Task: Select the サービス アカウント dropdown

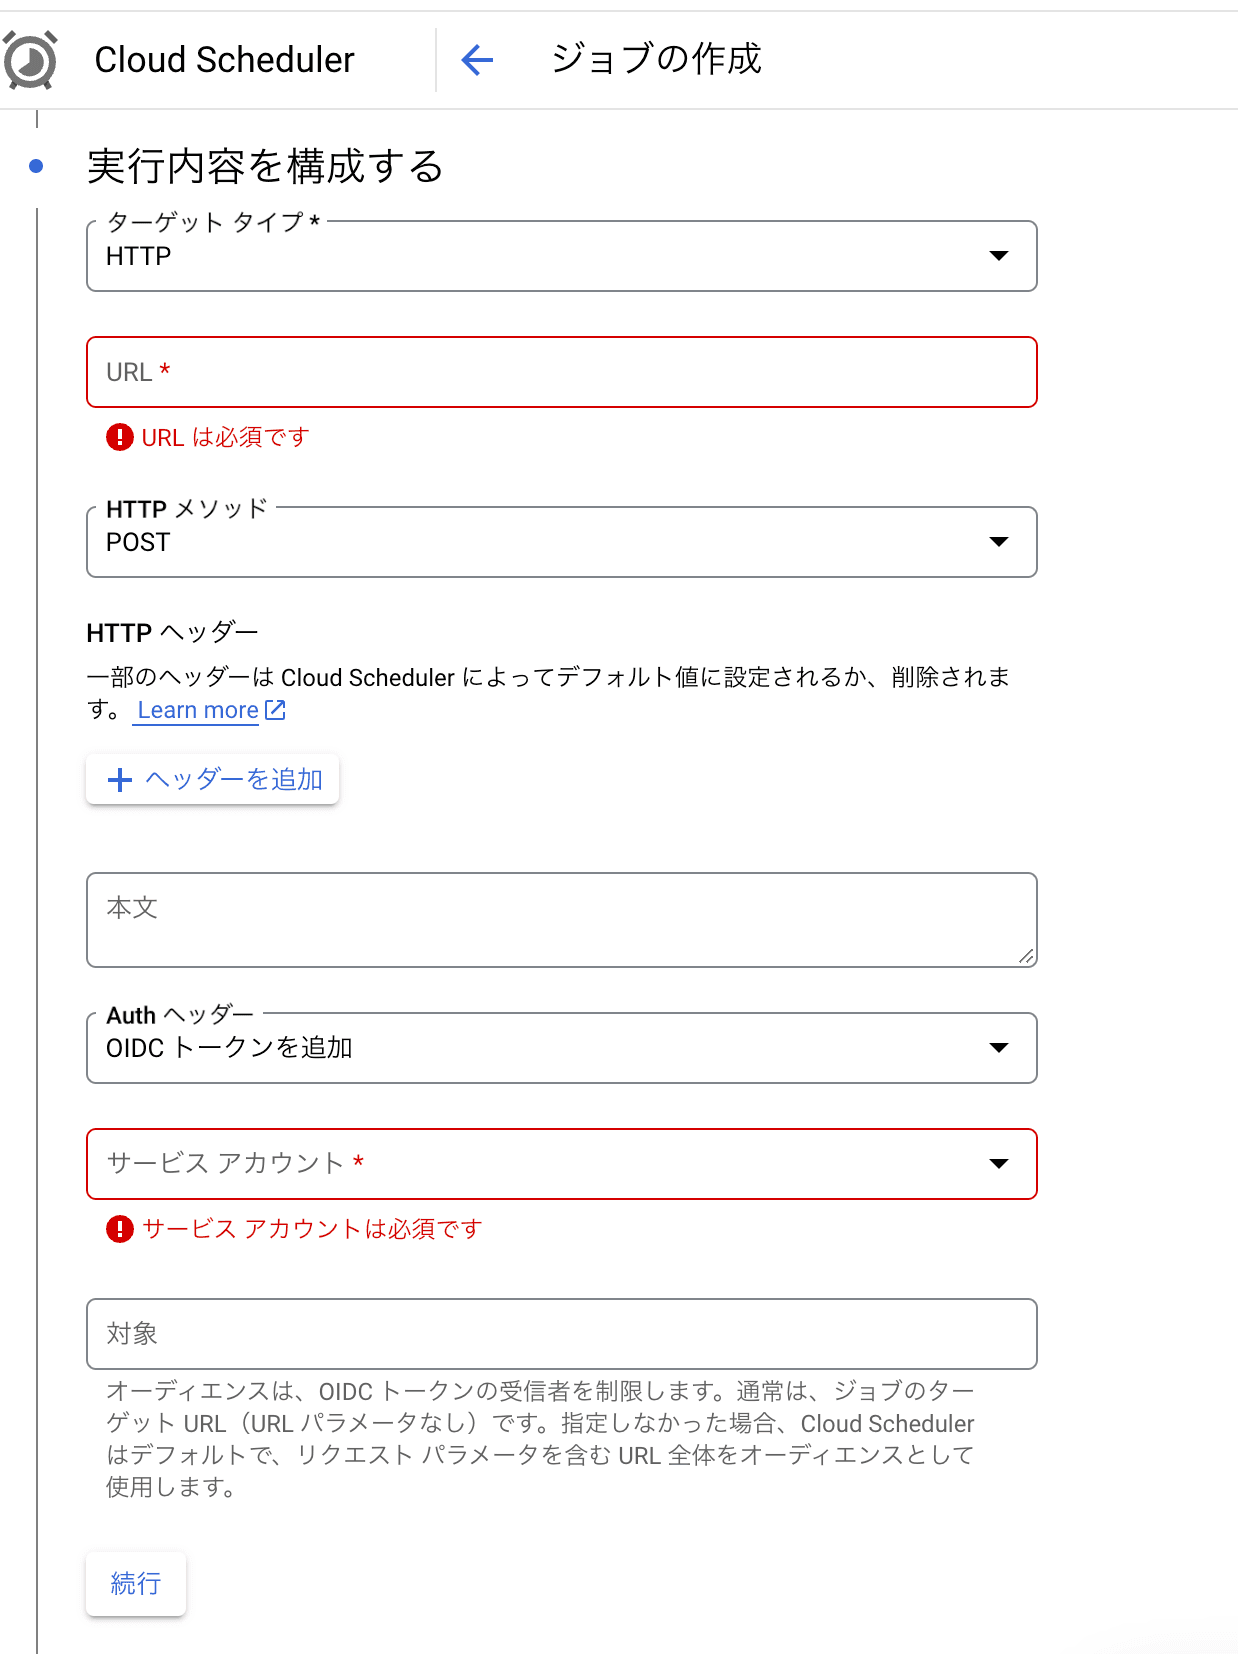Action: coord(561,1164)
